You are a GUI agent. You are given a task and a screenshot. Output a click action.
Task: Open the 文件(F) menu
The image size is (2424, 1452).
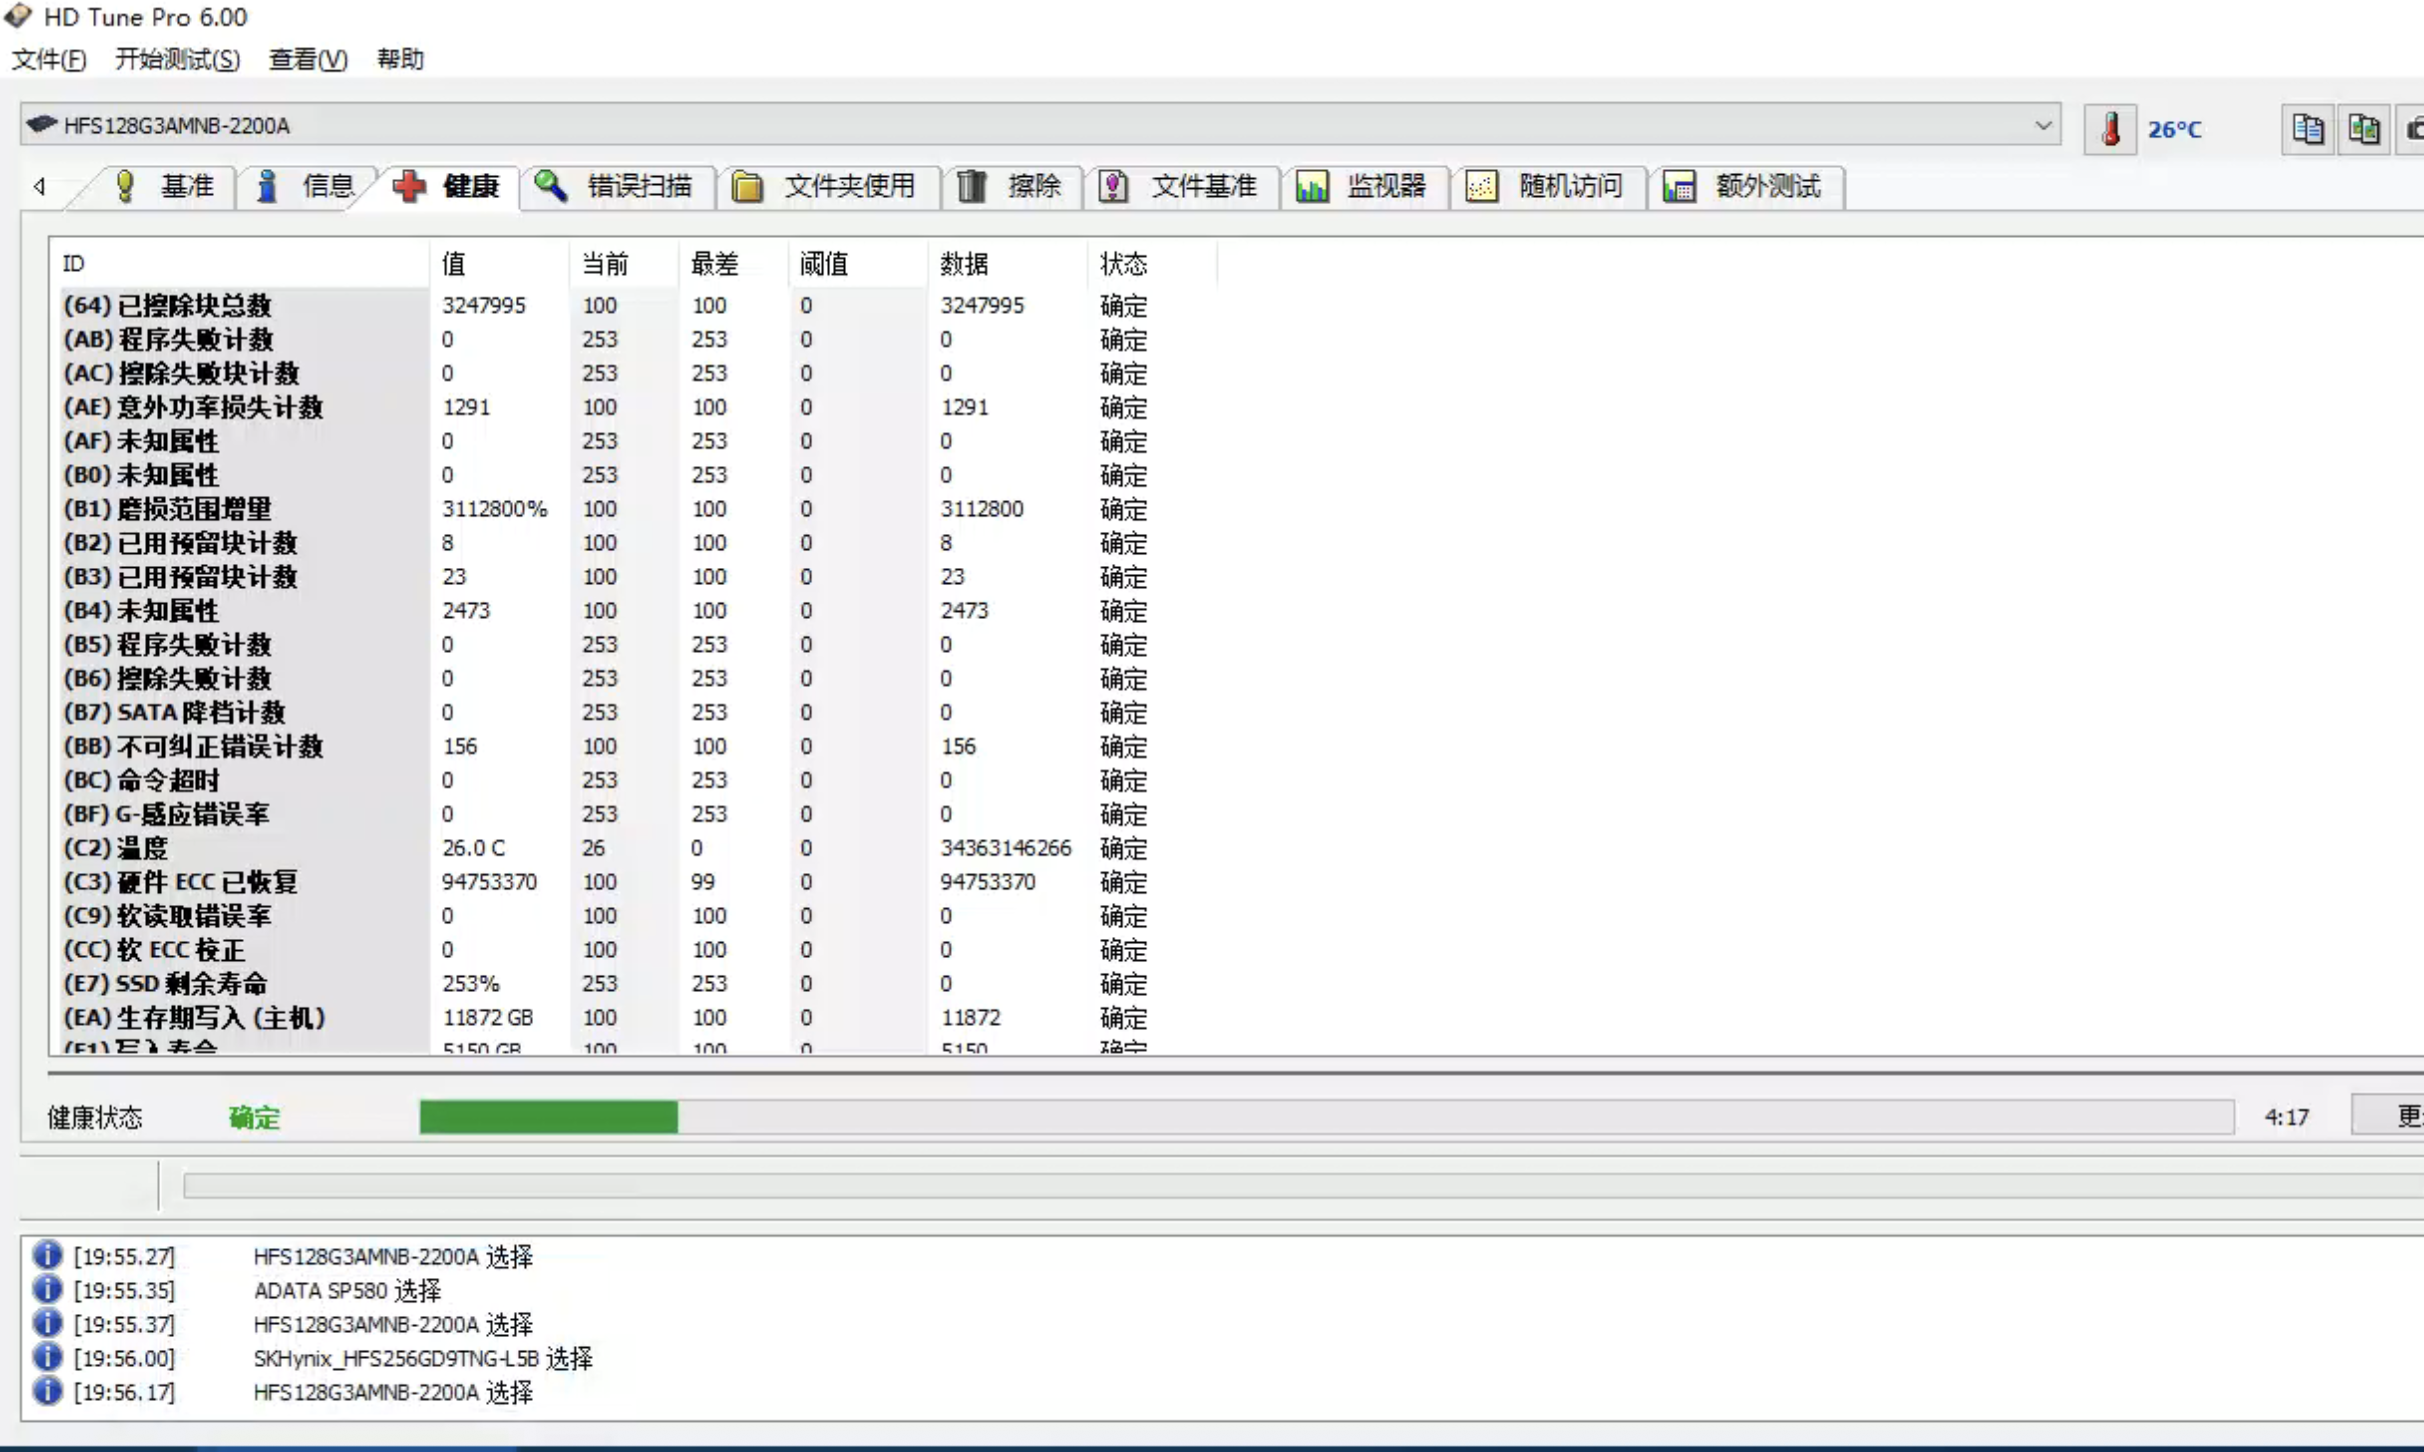[x=48, y=59]
